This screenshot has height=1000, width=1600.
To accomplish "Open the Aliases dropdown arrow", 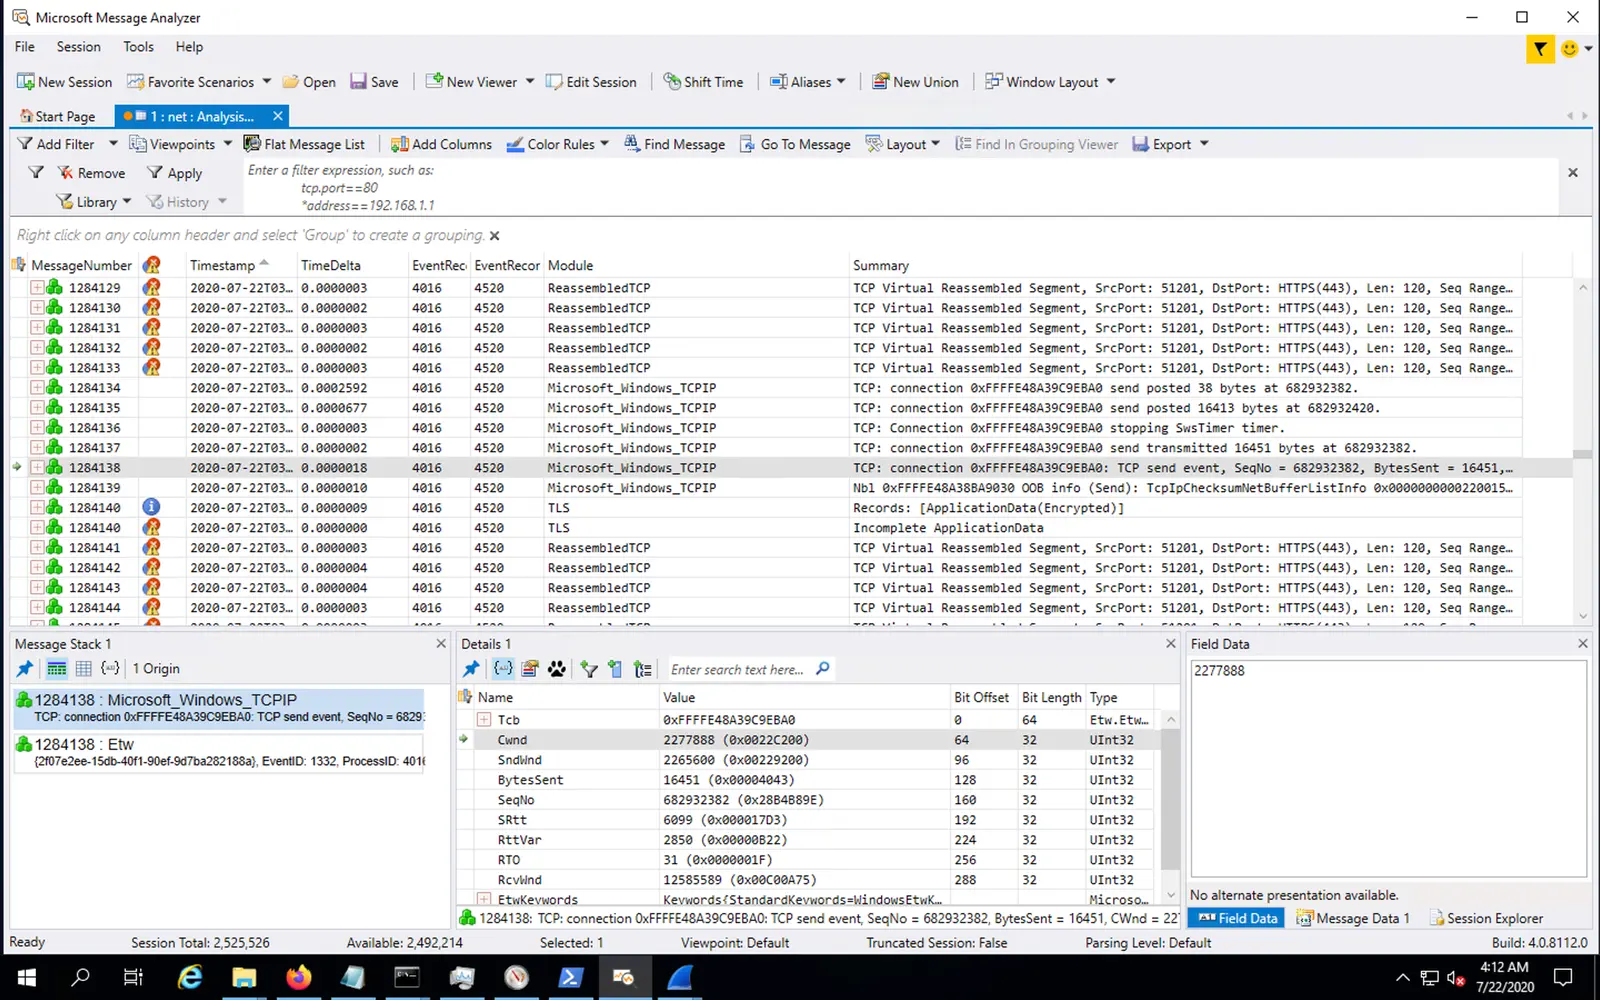I will [x=841, y=82].
